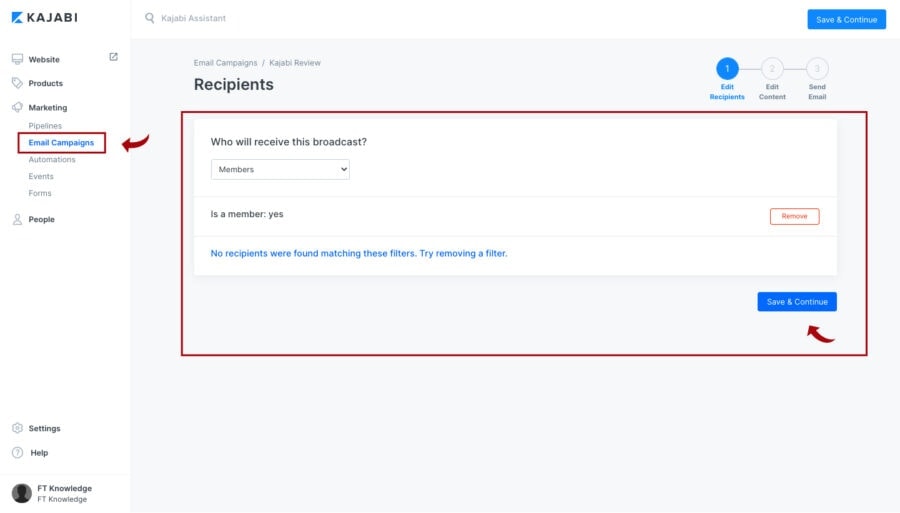Select Marketing in sidebar
The image size is (900, 513).
48,107
